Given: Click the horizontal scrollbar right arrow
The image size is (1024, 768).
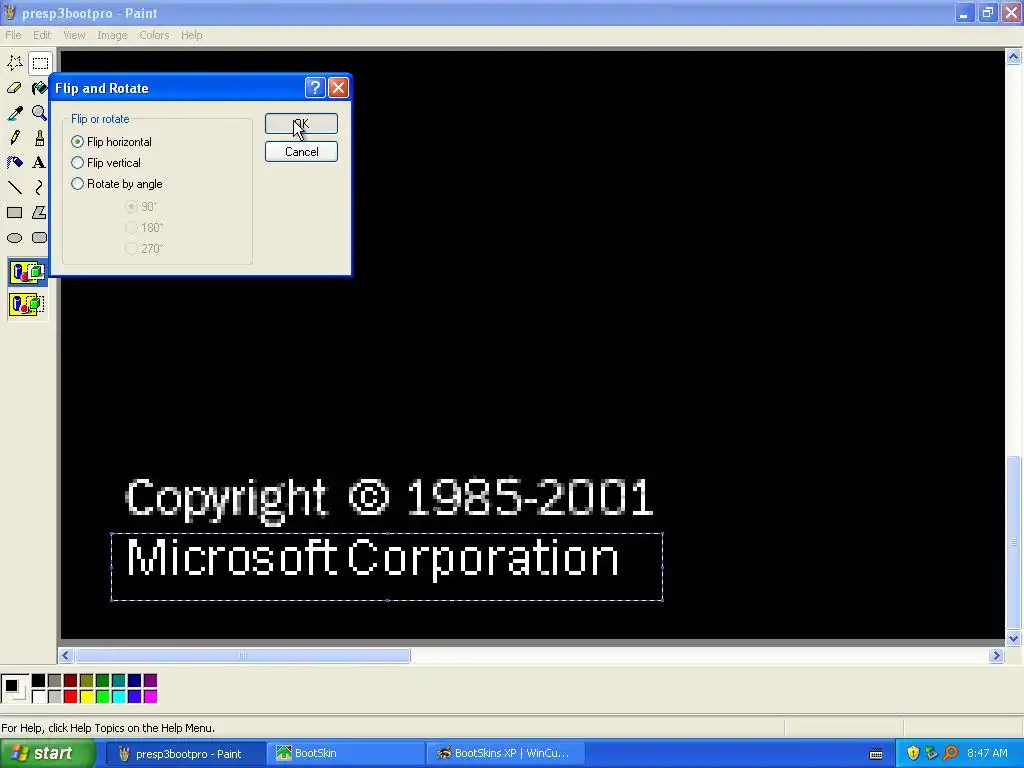Looking at the screenshot, I should click(x=996, y=656).
